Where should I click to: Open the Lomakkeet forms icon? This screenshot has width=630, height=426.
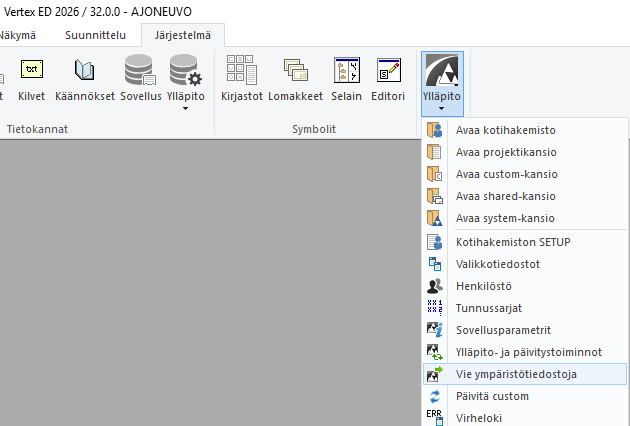(x=296, y=70)
